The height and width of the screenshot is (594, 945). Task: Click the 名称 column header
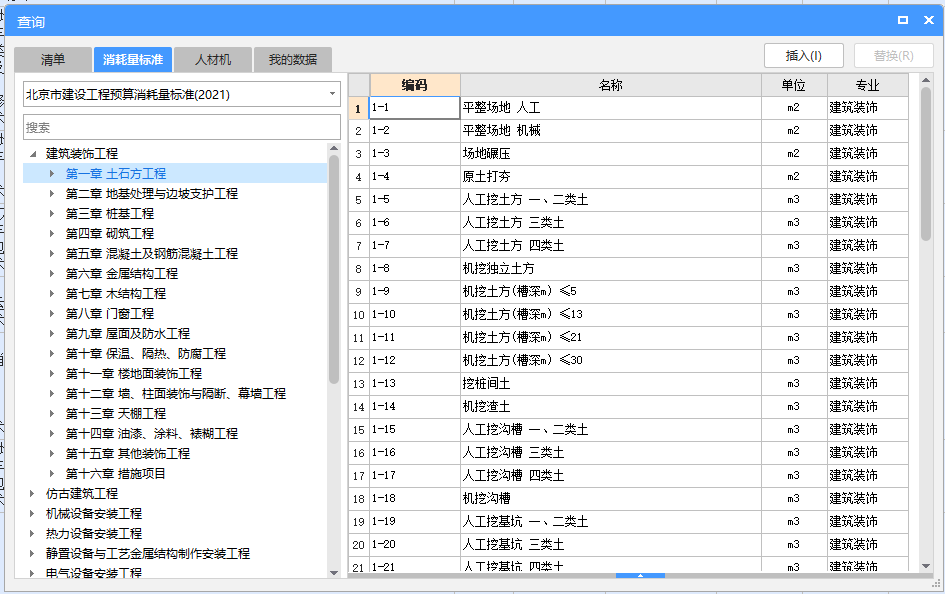click(x=611, y=85)
